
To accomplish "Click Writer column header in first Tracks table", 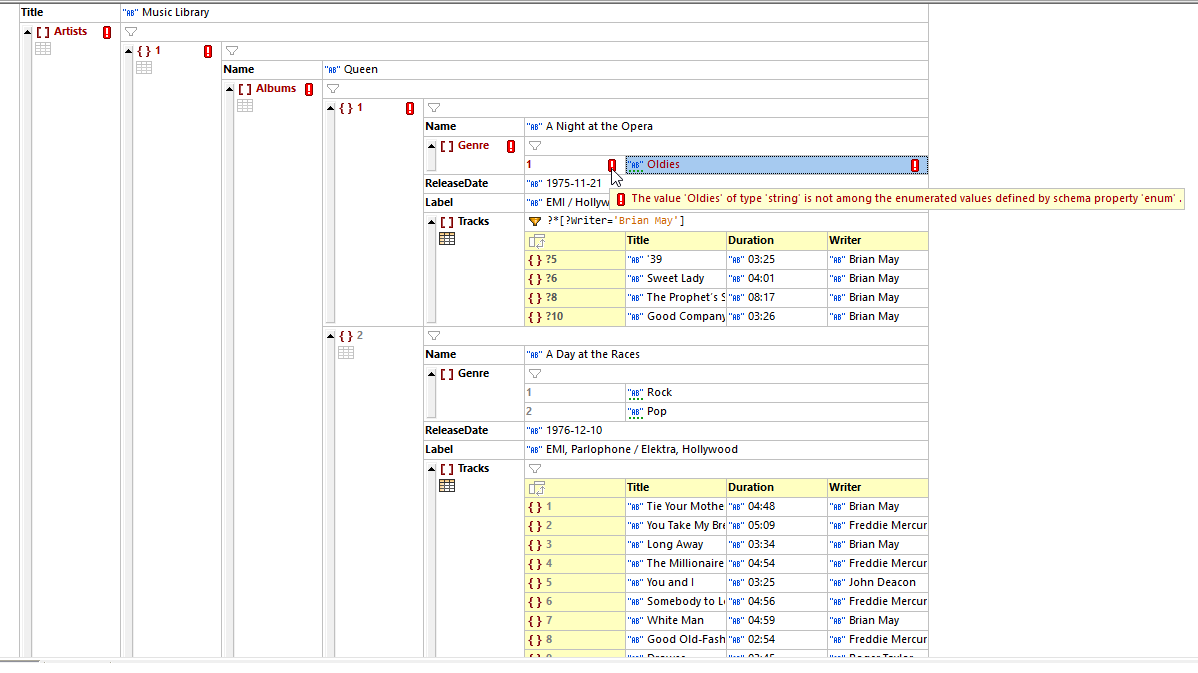I will [x=877, y=241].
